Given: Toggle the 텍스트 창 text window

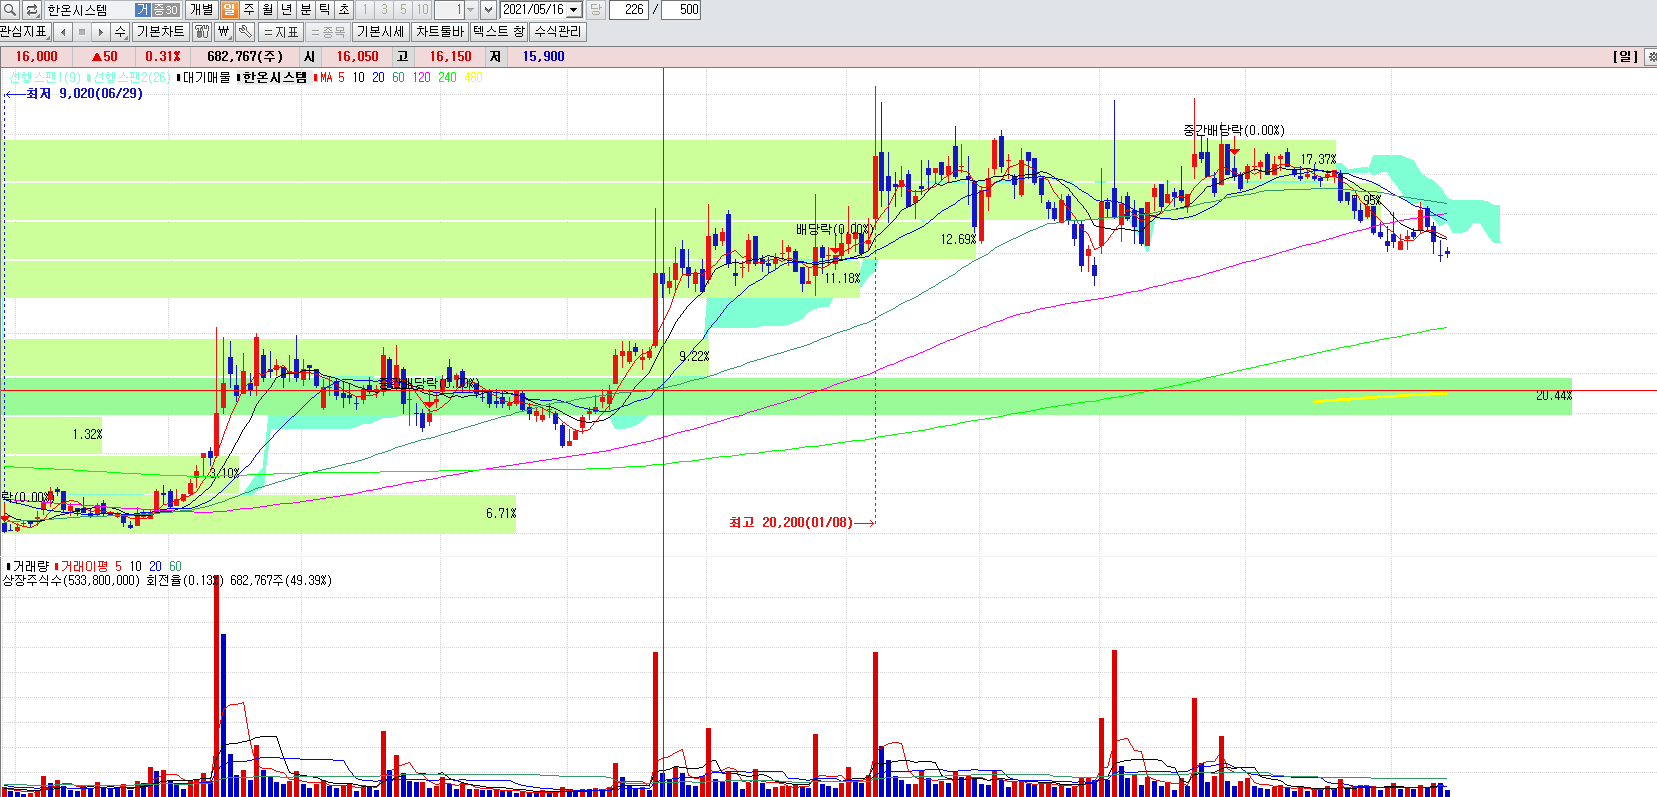Looking at the screenshot, I should click(x=499, y=32).
